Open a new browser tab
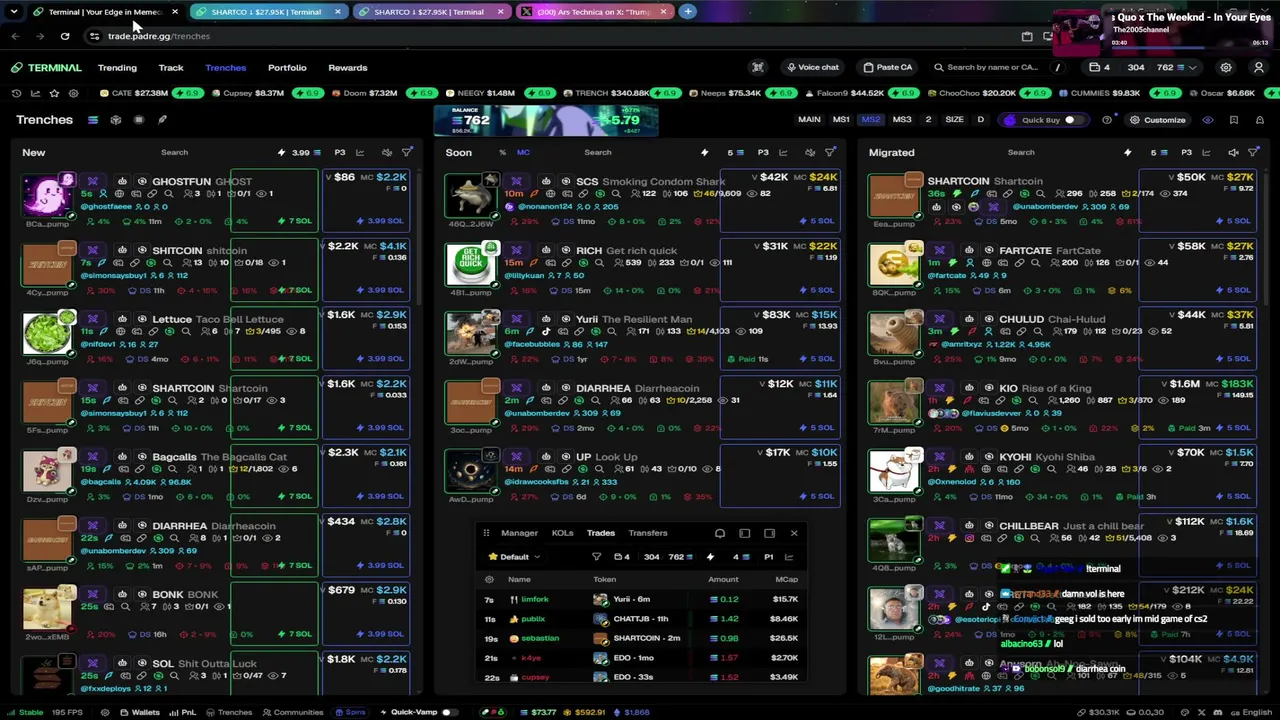 click(x=688, y=12)
